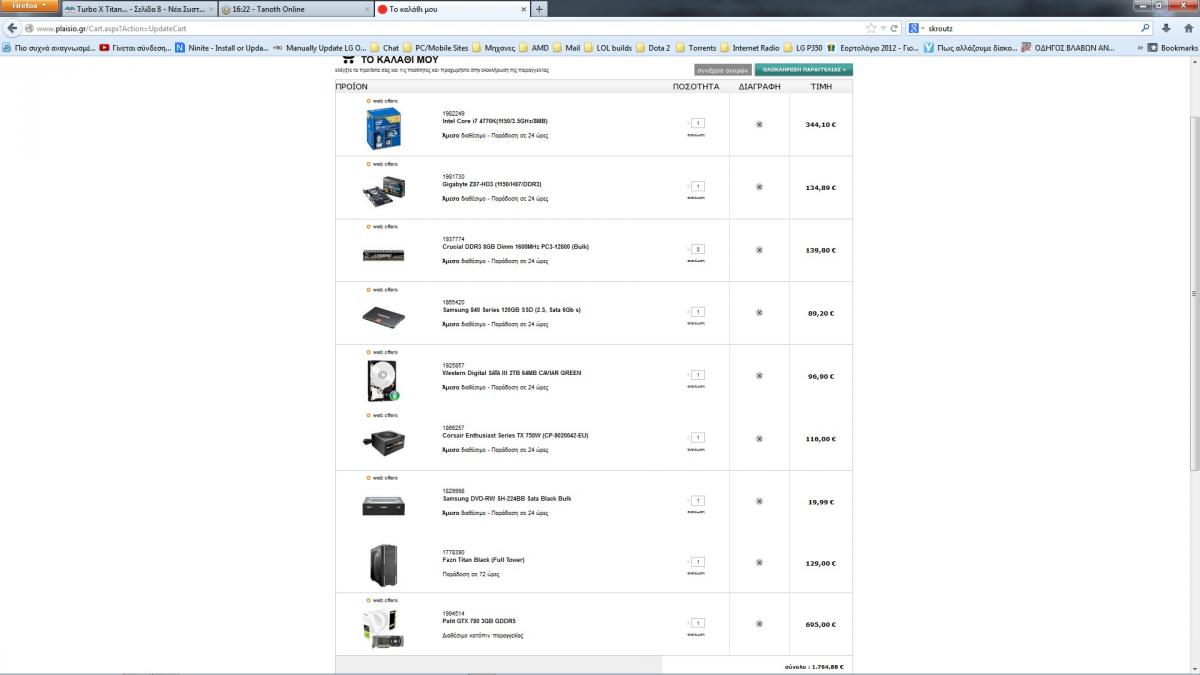Delete the Corsair TX 750W power supply
The height and width of the screenshot is (675, 1200).
click(759, 438)
